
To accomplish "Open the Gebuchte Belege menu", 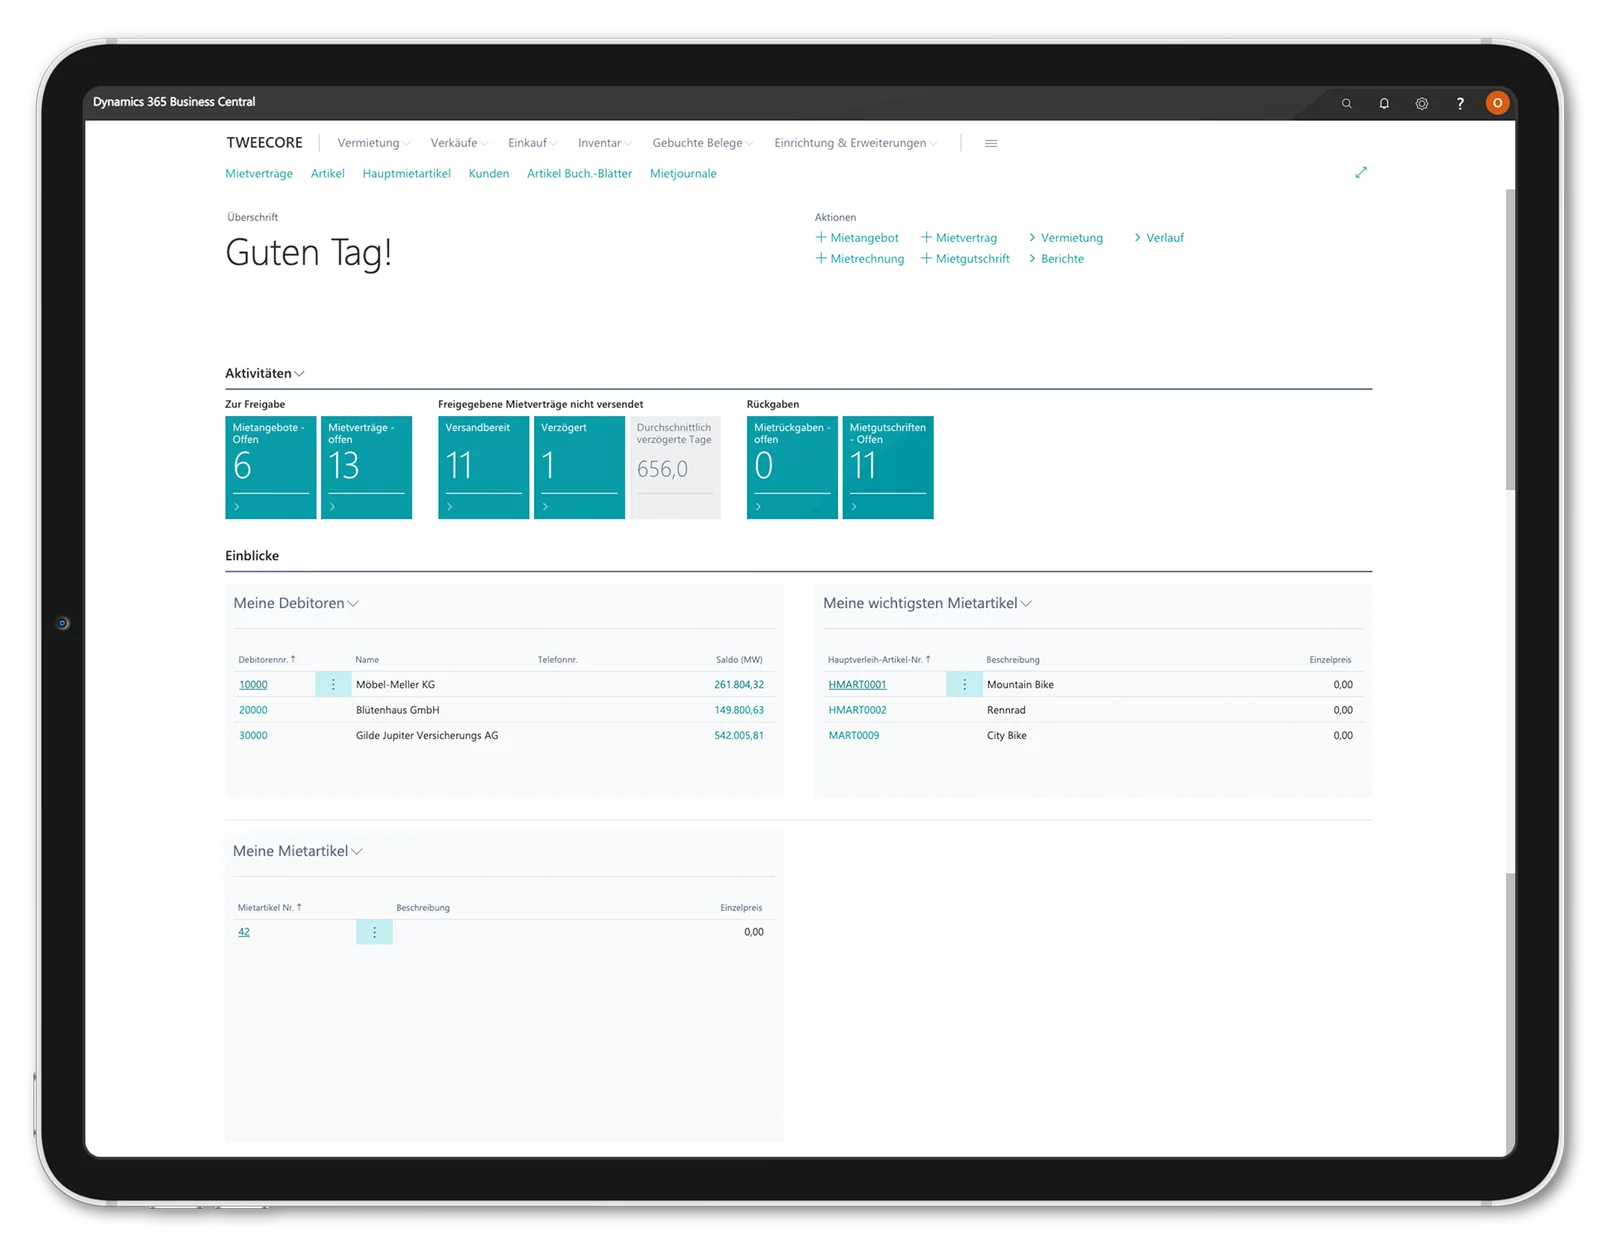I will pos(702,143).
